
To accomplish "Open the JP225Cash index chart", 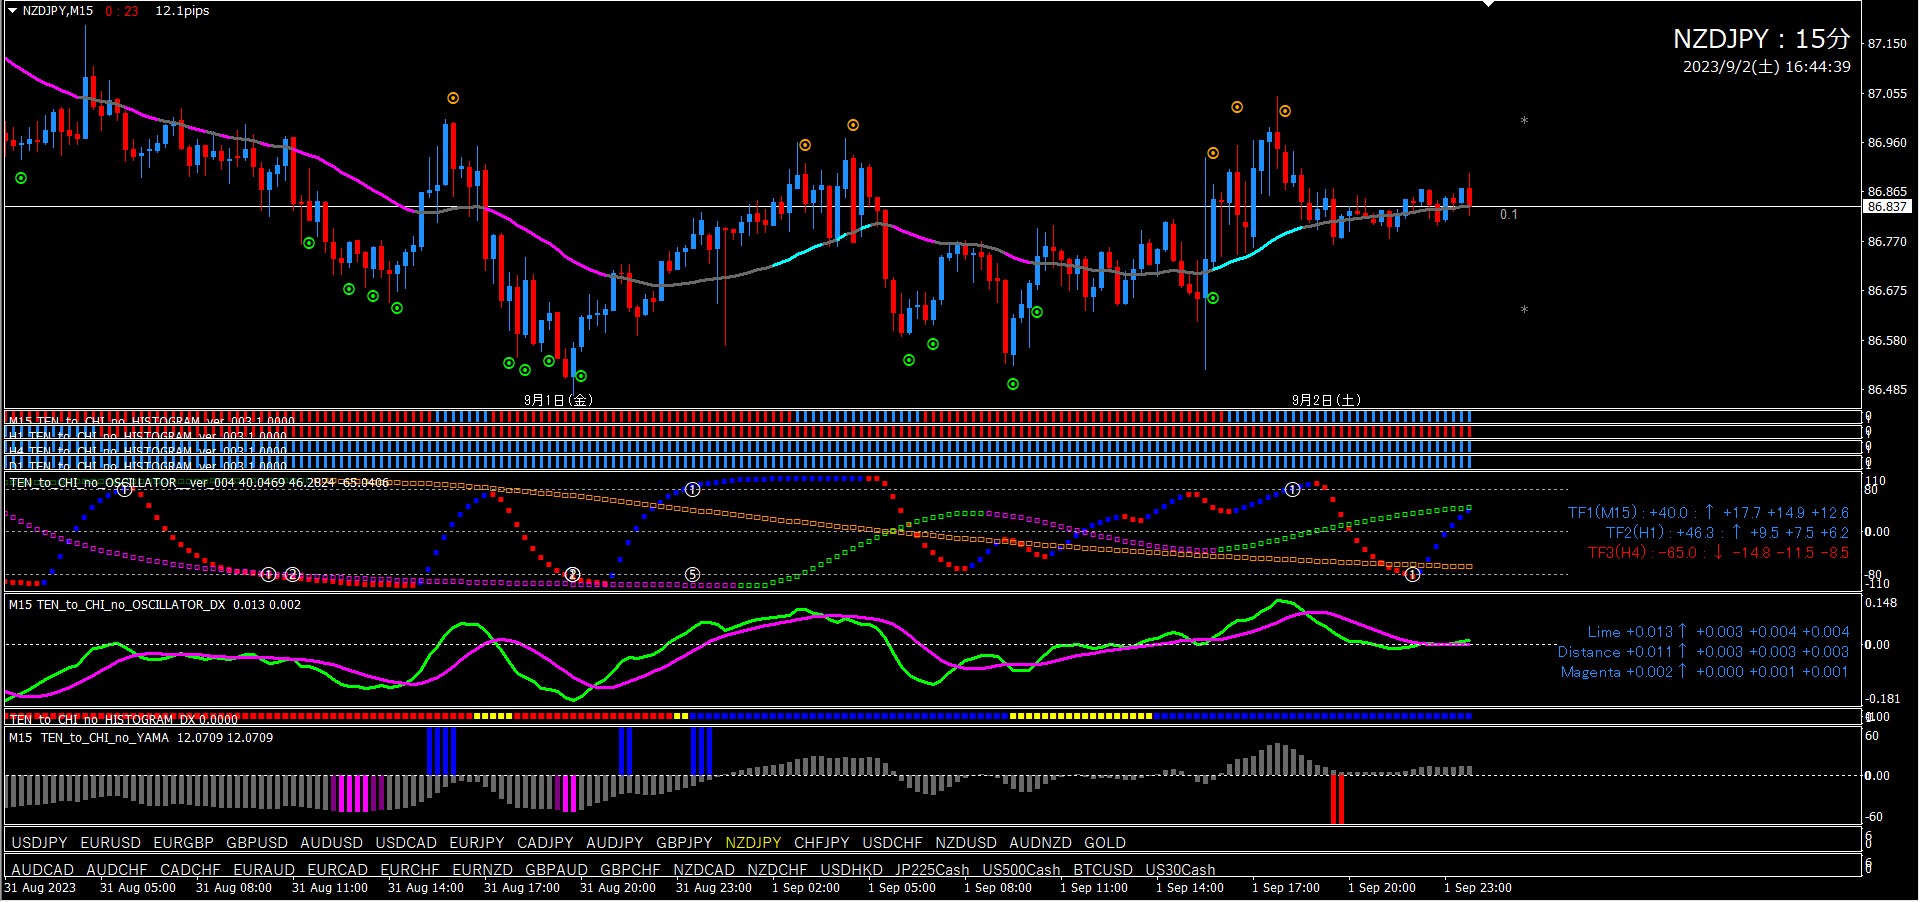I will (932, 870).
